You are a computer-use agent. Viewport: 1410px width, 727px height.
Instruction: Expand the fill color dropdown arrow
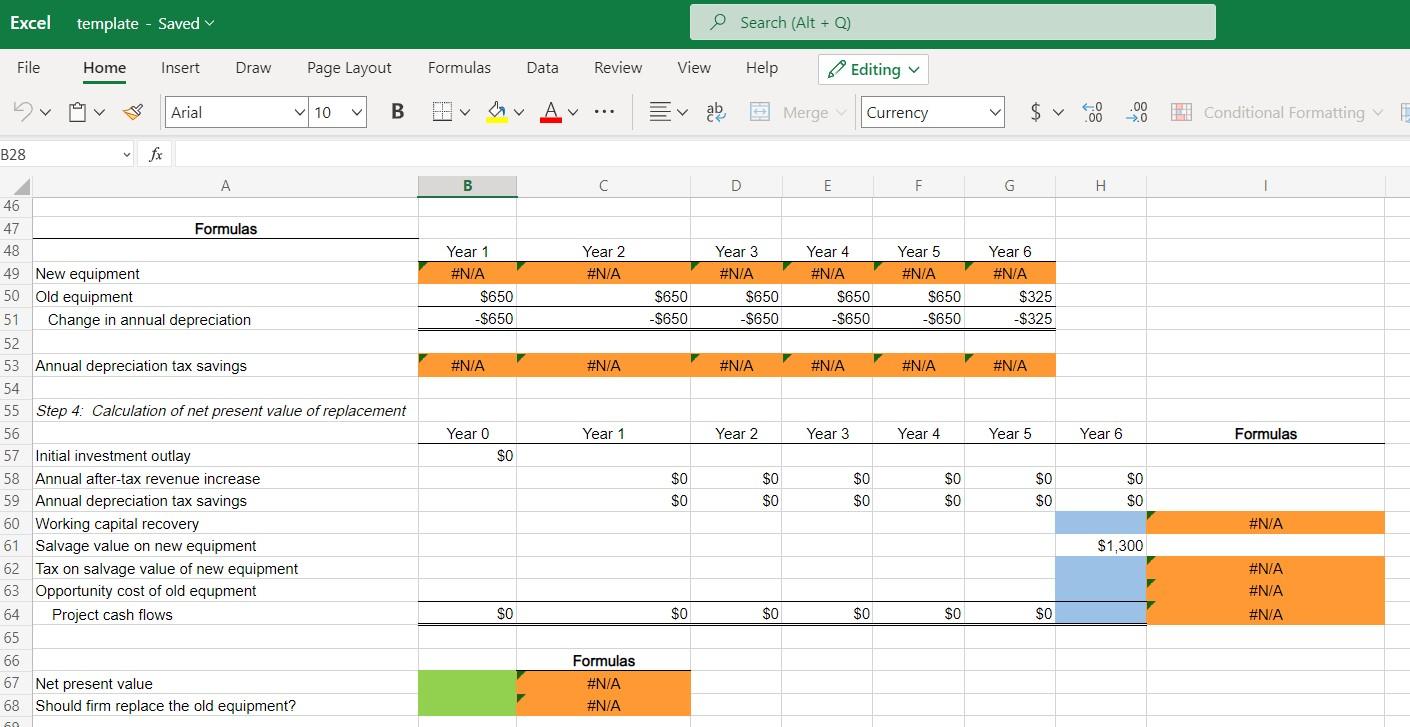519,113
